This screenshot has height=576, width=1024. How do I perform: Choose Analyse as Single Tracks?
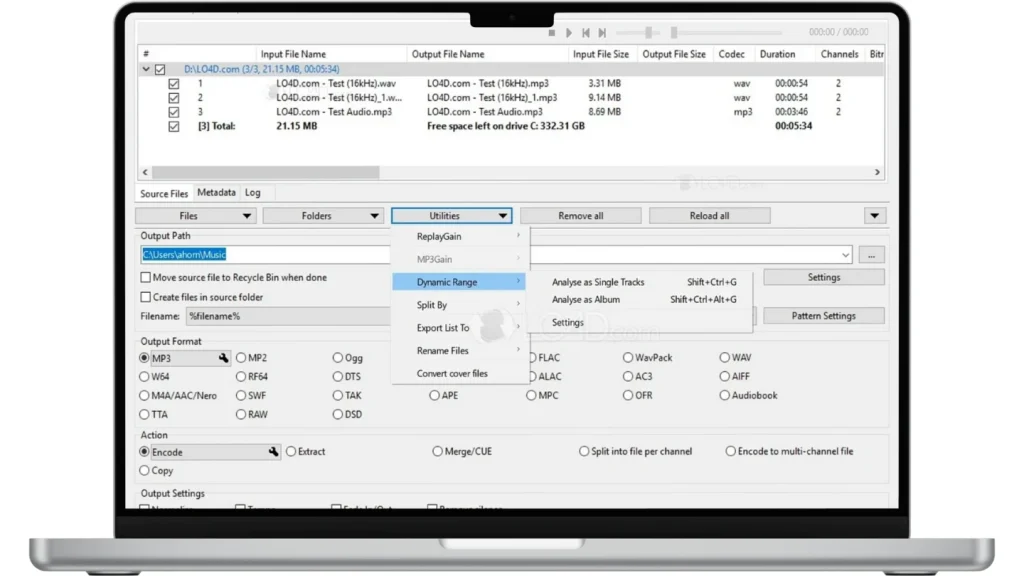click(598, 283)
